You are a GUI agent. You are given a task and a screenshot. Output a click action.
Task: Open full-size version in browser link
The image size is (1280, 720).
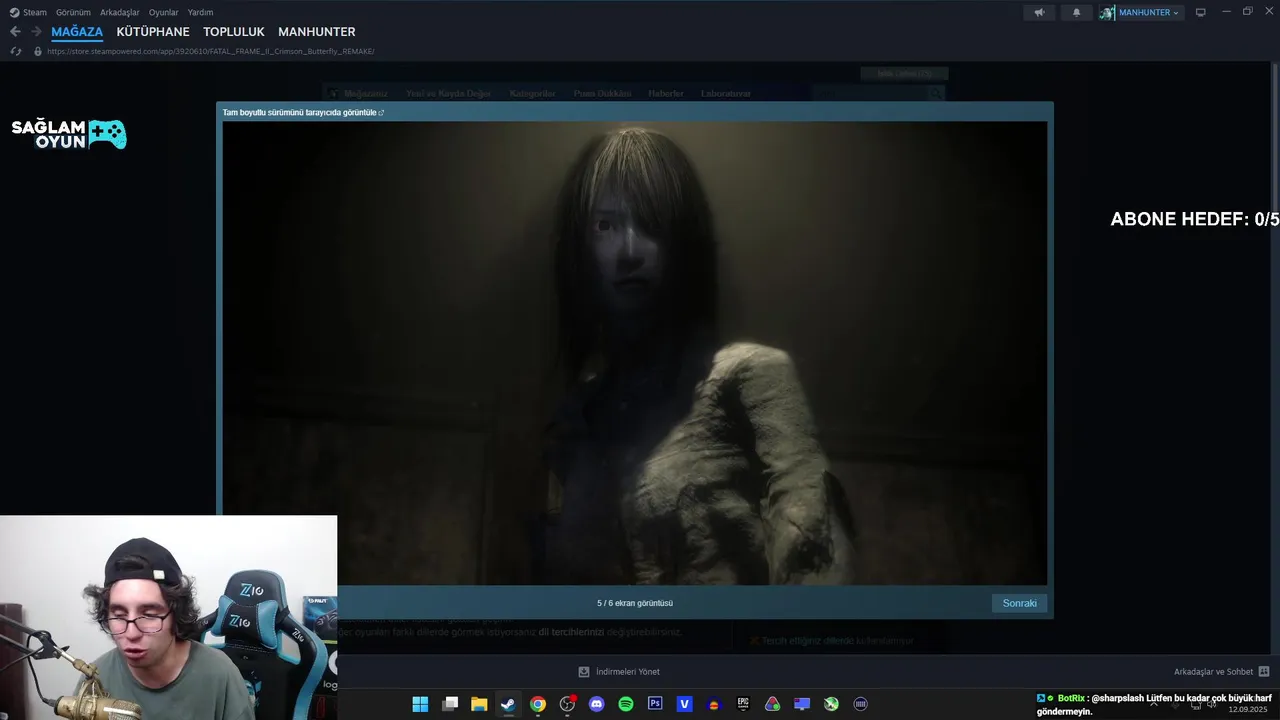[303, 112]
